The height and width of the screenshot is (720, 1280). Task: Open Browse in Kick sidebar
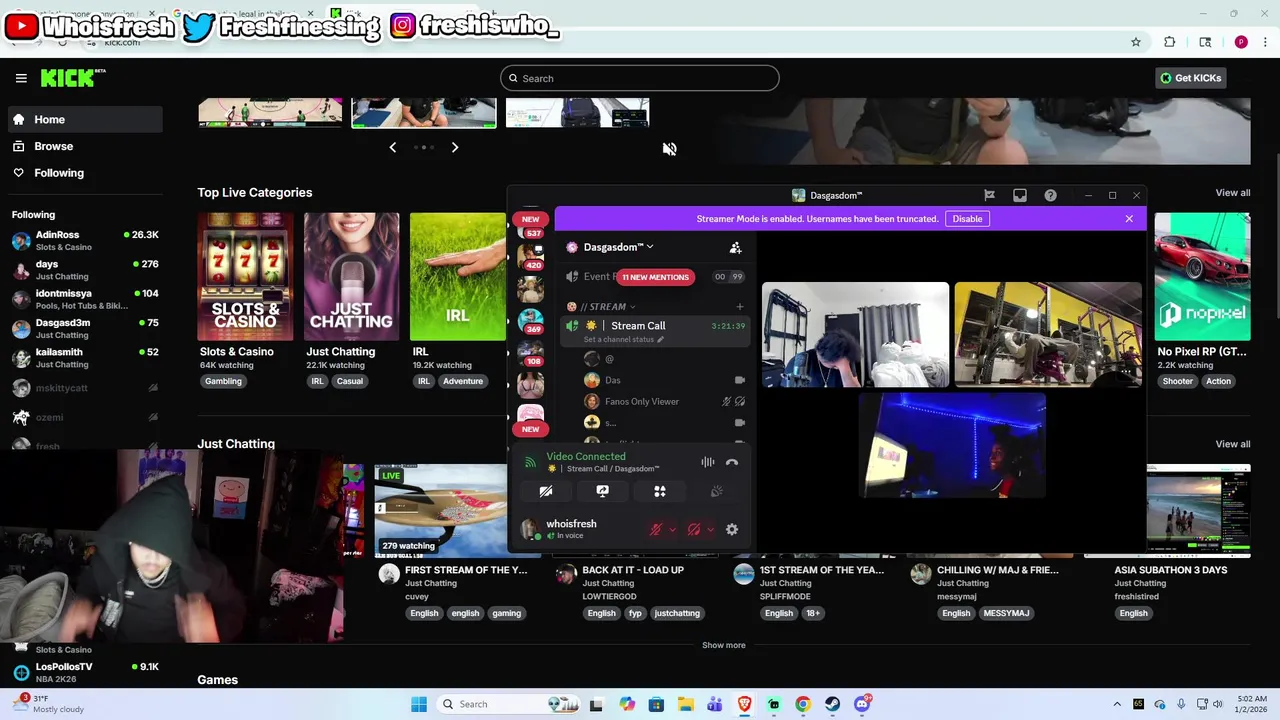click(x=84, y=146)
